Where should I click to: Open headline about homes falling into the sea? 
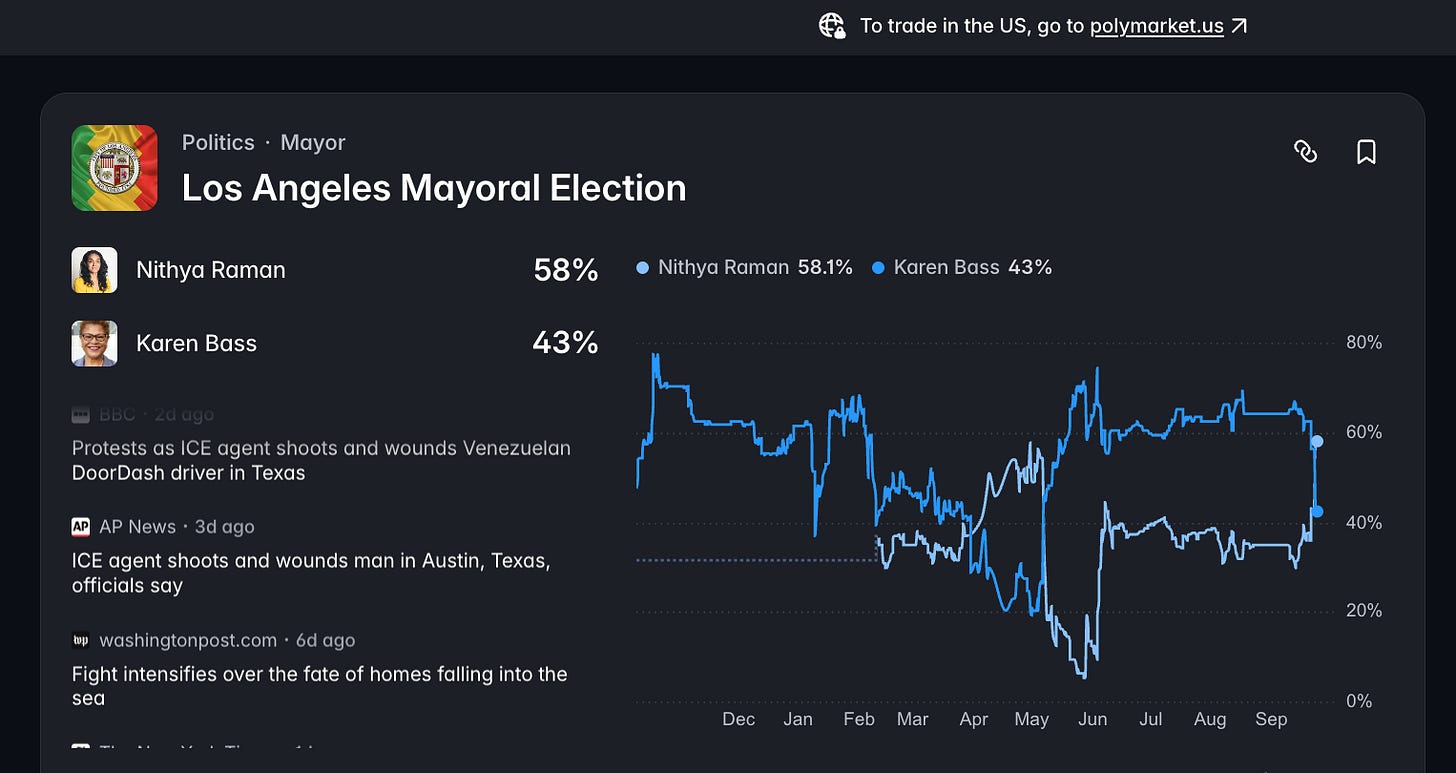(x=319, y=686)
